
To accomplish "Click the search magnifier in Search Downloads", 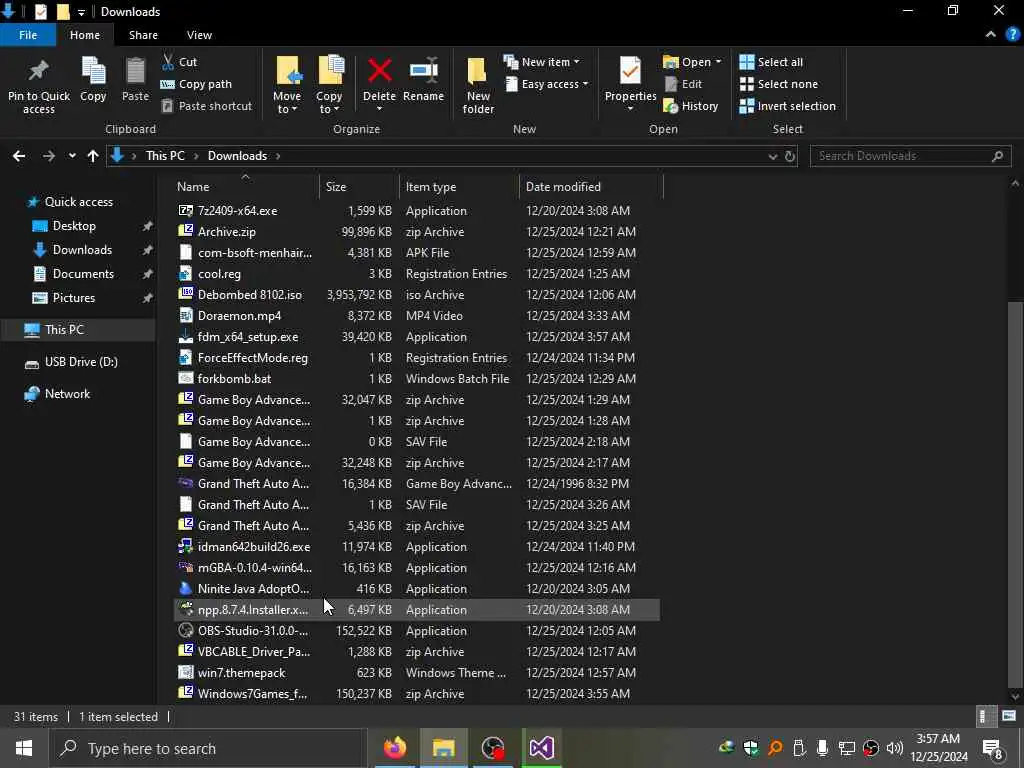I will click(x=997, y=156).
